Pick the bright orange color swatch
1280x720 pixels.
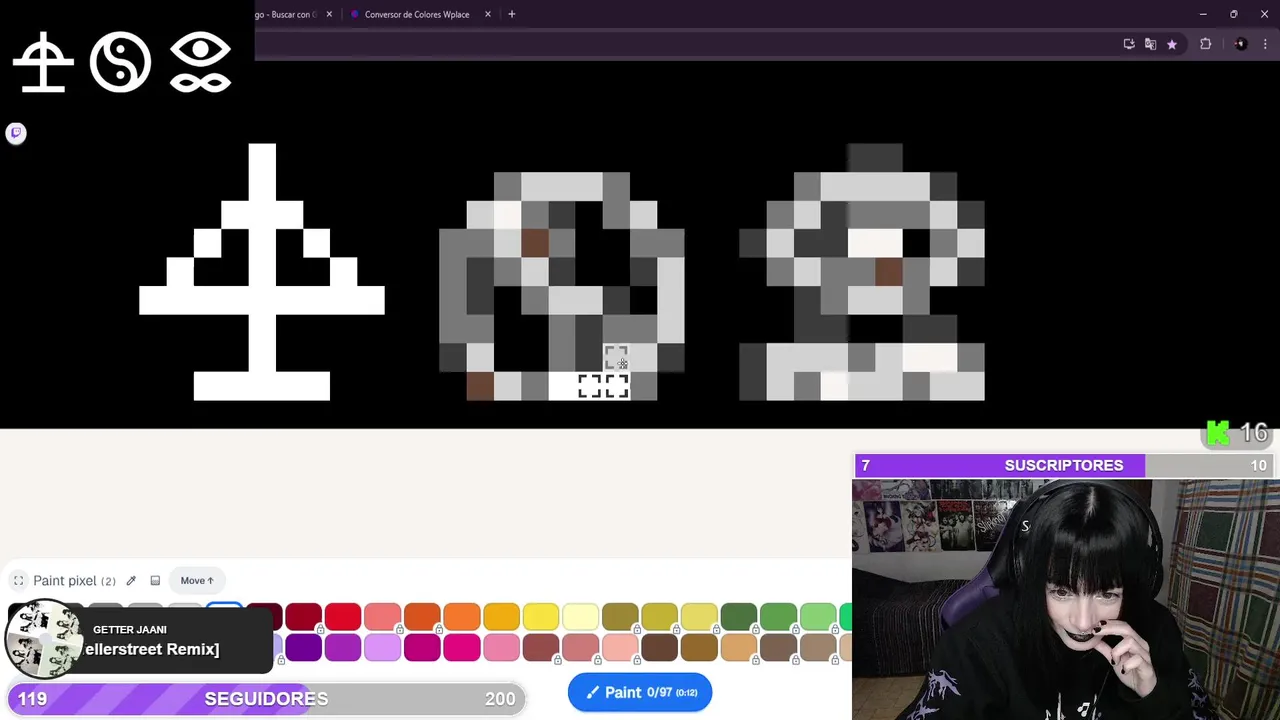[461, 617]
